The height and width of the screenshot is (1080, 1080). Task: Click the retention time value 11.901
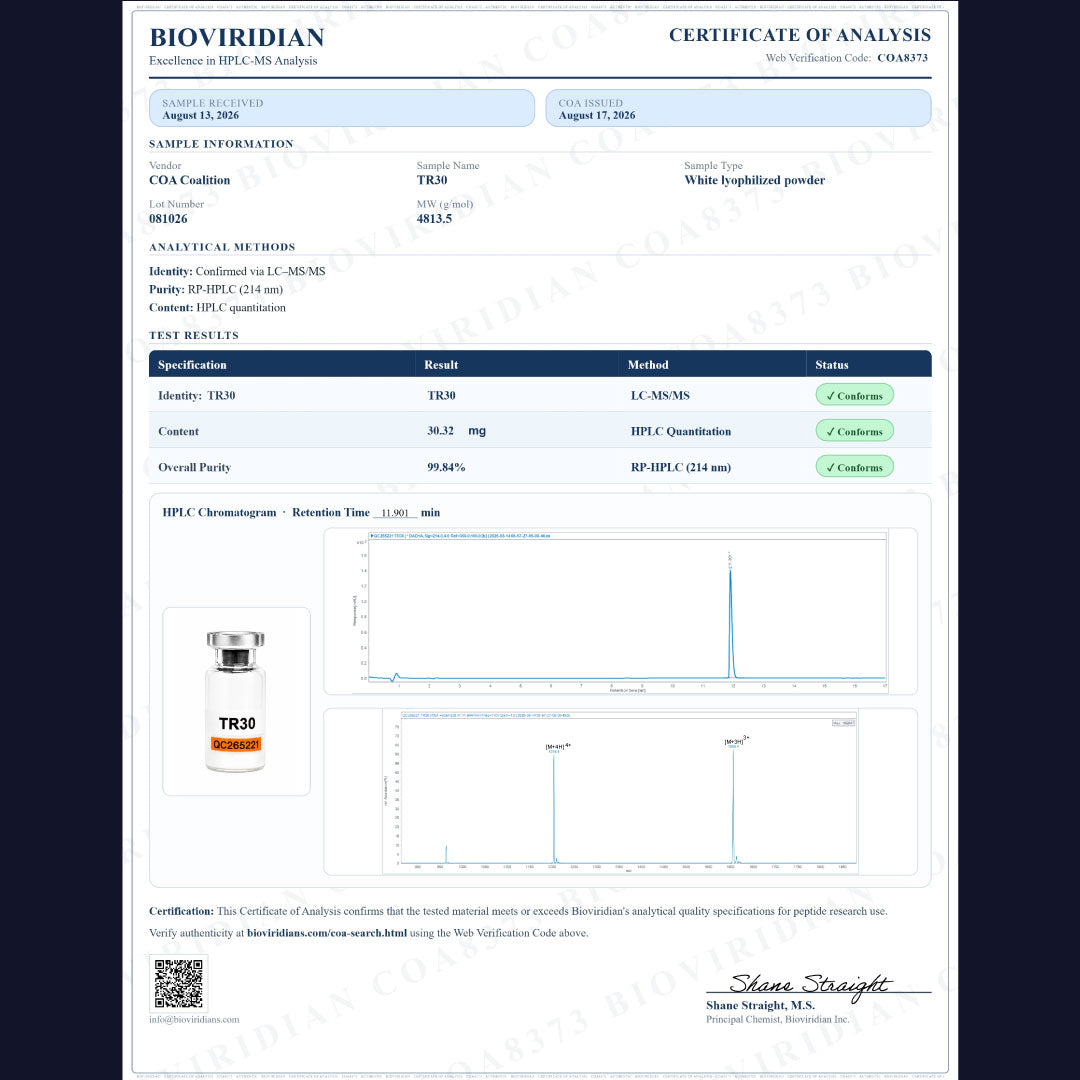pyautogui.click(x=395, y=513)
